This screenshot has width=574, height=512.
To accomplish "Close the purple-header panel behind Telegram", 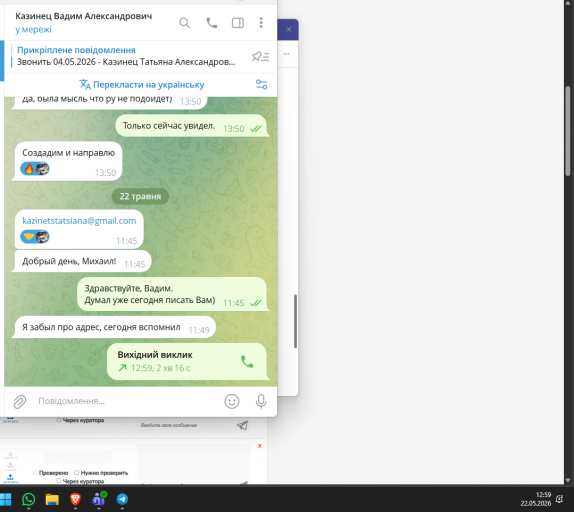I will pos(289,29).
